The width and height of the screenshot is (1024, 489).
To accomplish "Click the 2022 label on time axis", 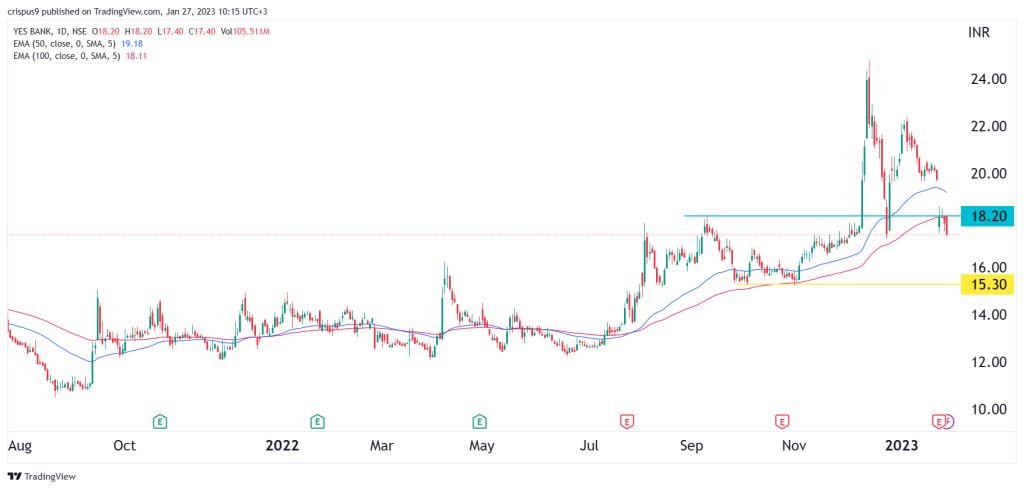I will 282,447.
